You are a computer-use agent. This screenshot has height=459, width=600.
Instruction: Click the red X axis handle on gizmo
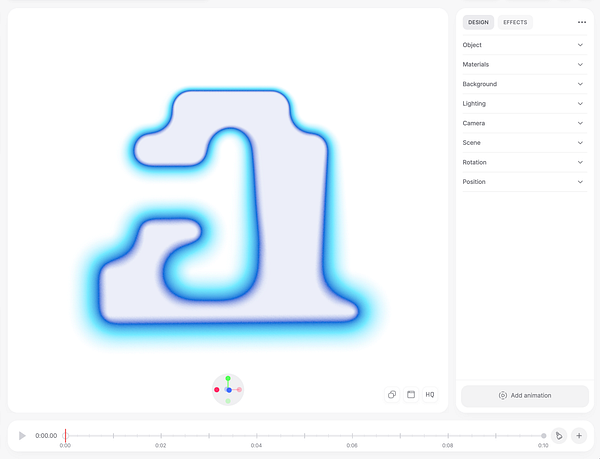pyautogui.click(x=217, y=390)
